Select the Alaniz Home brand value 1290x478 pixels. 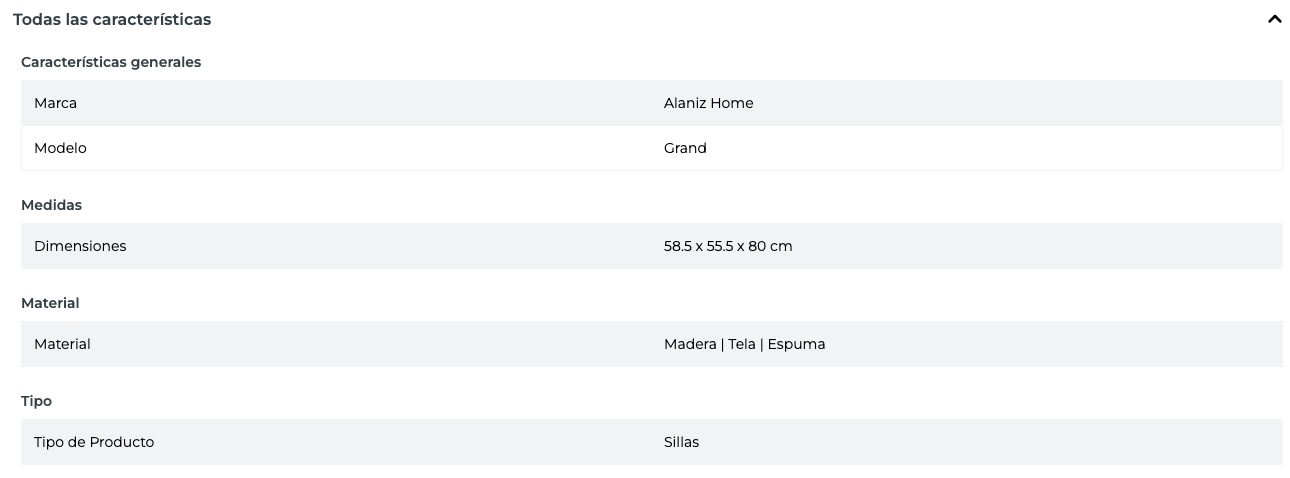point(708,103)
